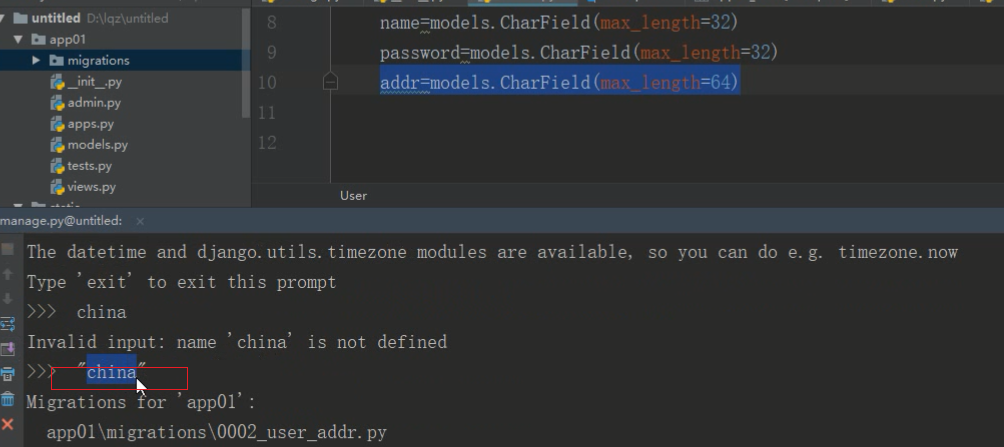Open models.py in project tree
This screenshot has height=447, width=1004.
[x=97, y=145]
